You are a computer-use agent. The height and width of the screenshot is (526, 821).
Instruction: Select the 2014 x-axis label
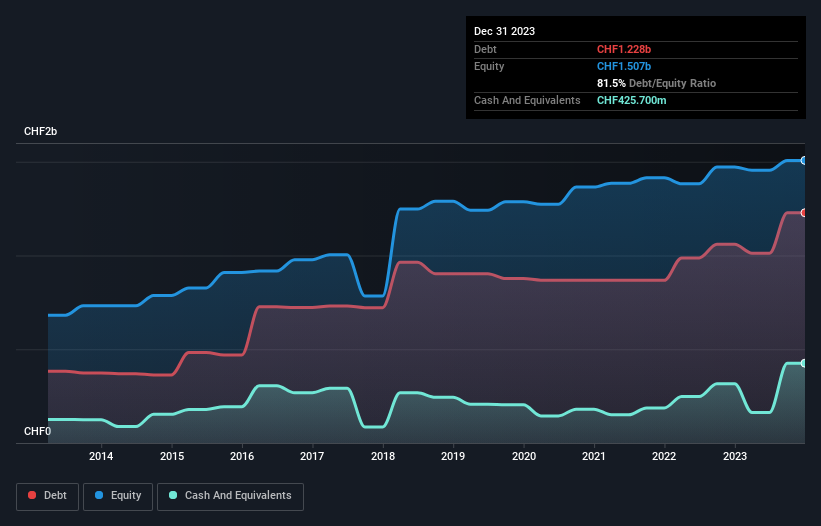coord(101,457)
